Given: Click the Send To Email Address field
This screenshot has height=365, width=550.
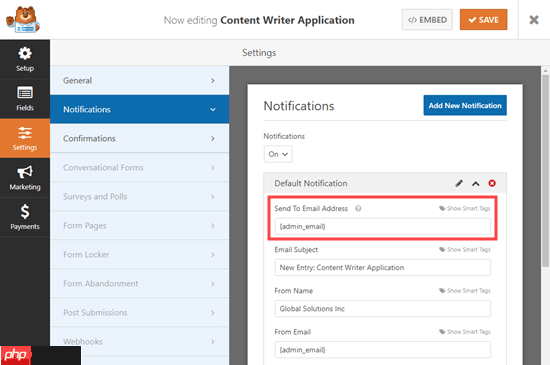Looking at the screenshot, I should click(383, 227).
